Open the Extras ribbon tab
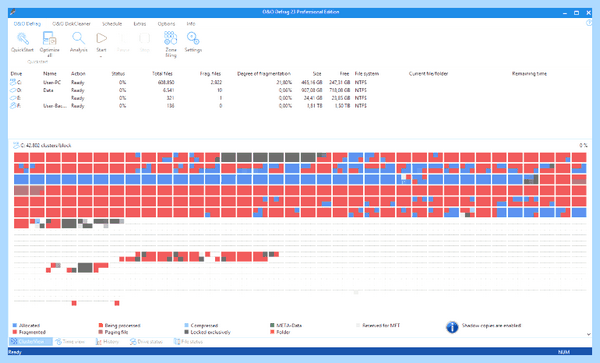Viewport: 600px width, 363px height. pos(140,24)
